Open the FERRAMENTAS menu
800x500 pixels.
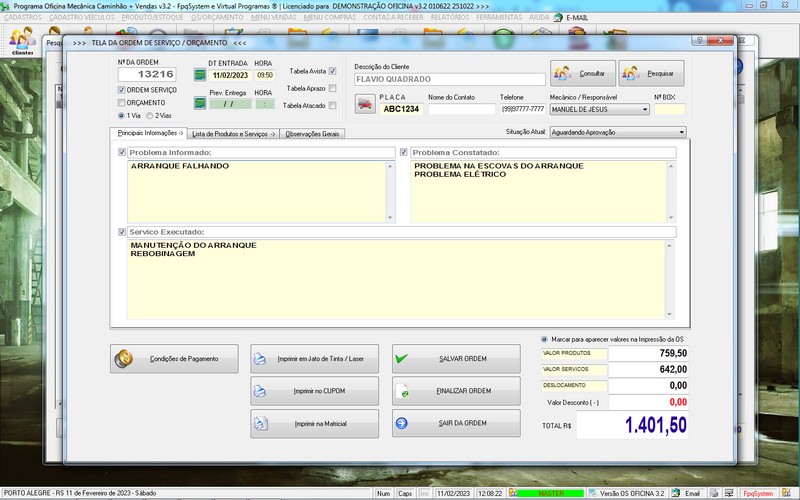tap(499, 17)
